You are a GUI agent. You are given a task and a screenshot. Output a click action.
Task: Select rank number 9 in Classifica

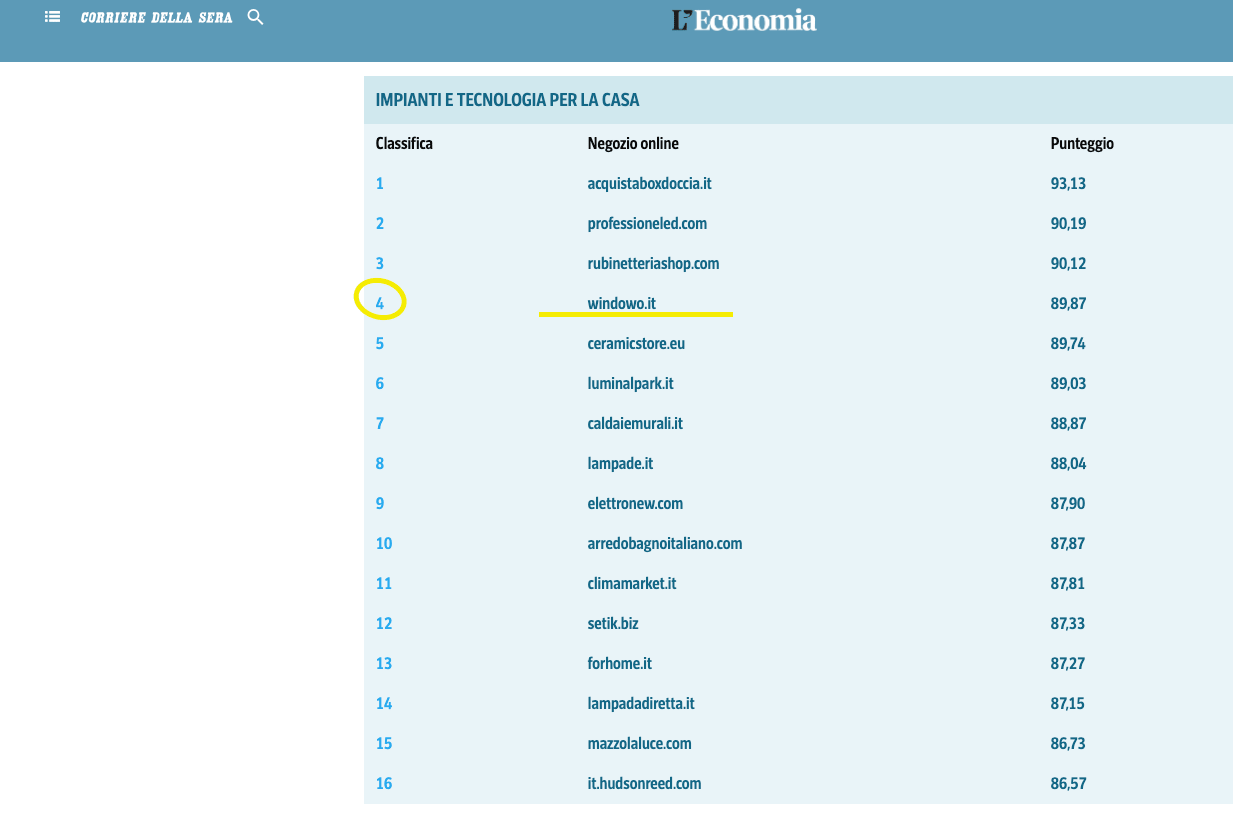[380, 503]
